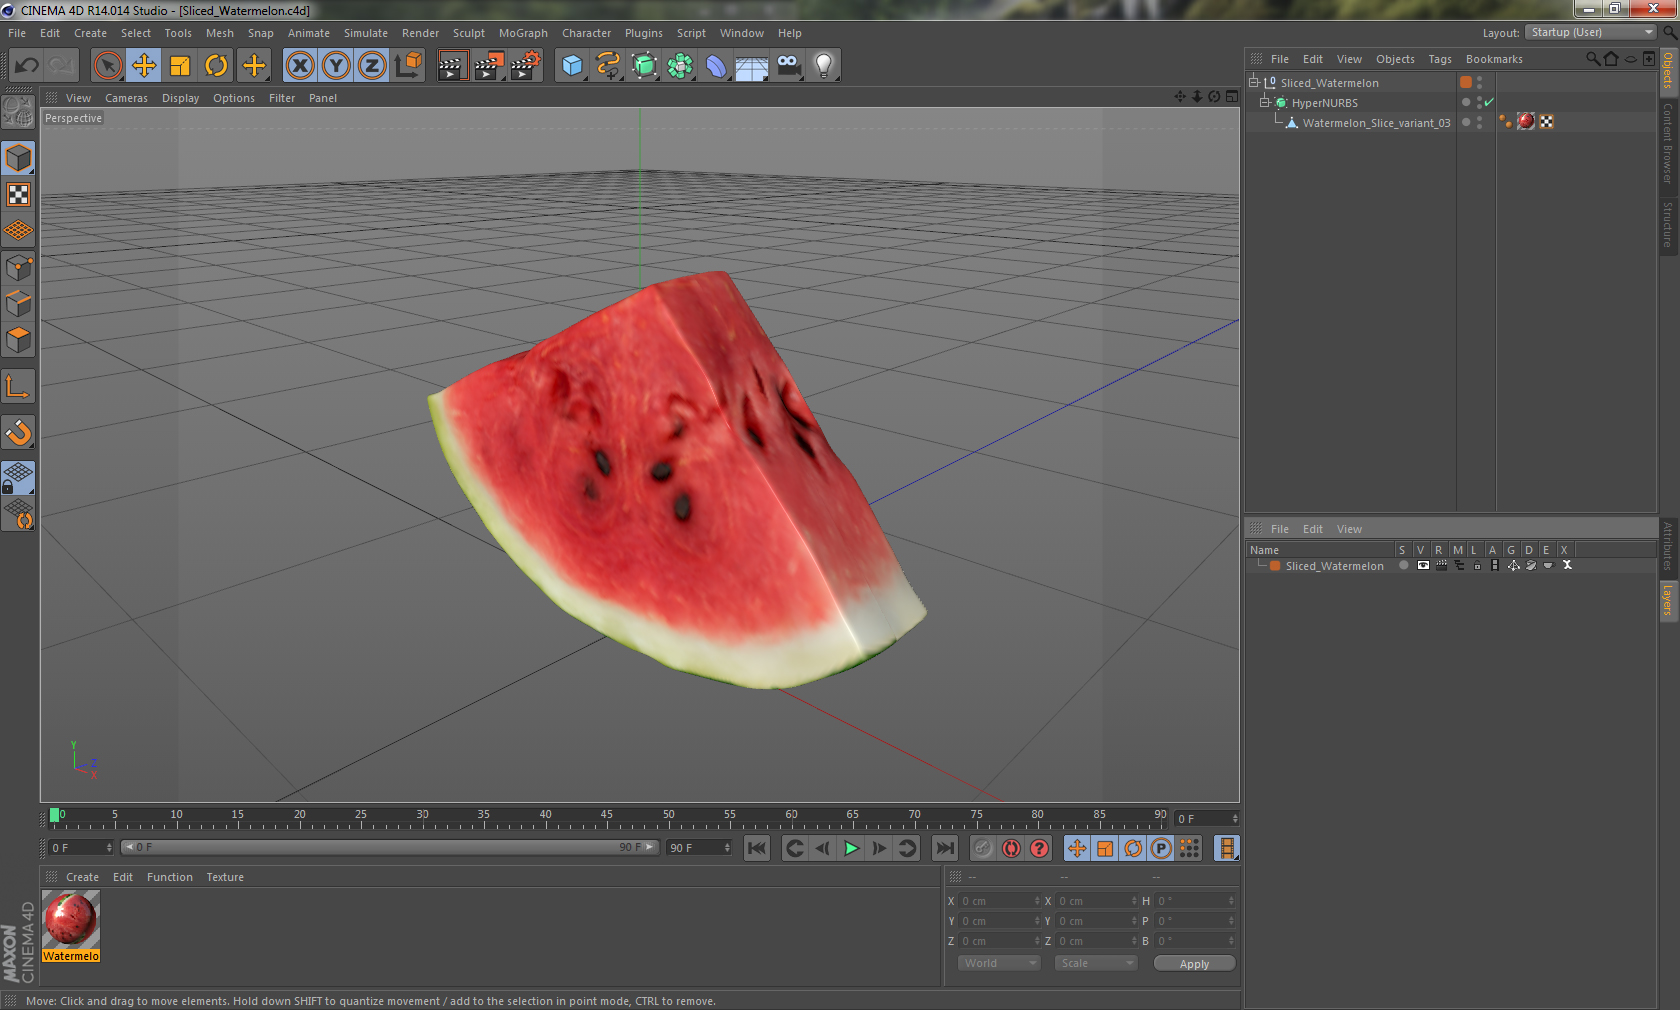Image resolution: width=1680 pixels, height=1010 pixels.
Task: Switch to Polygons mode
Action: pos(18,340)
